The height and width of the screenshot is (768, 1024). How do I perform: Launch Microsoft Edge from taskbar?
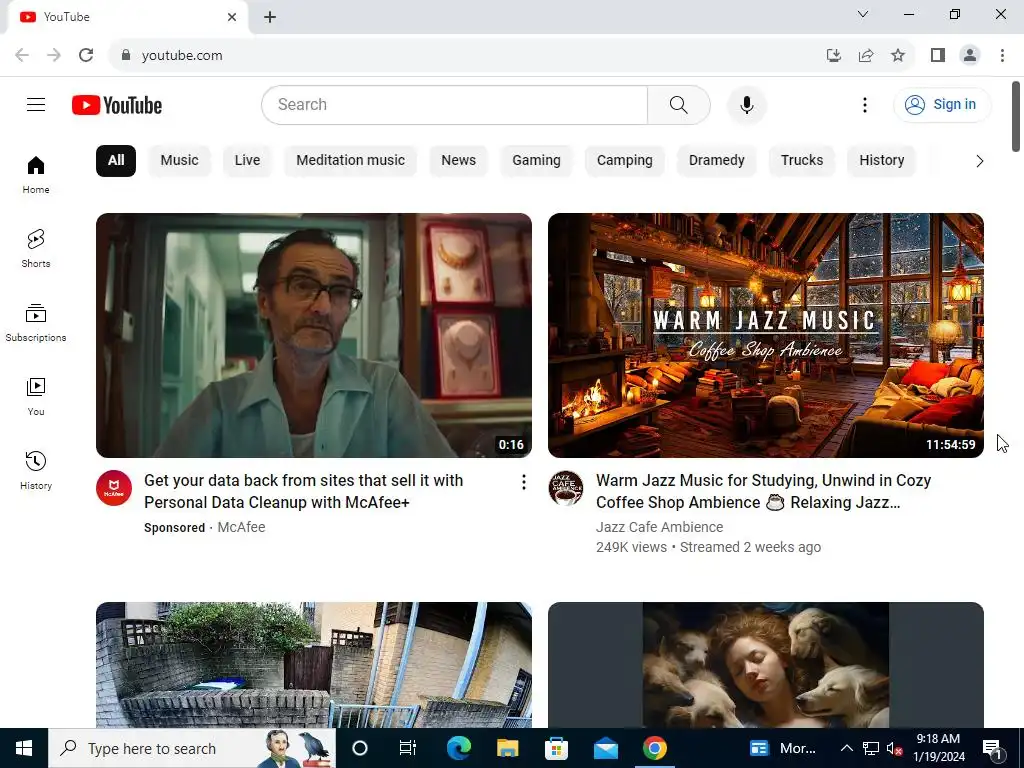coord(458,748)
